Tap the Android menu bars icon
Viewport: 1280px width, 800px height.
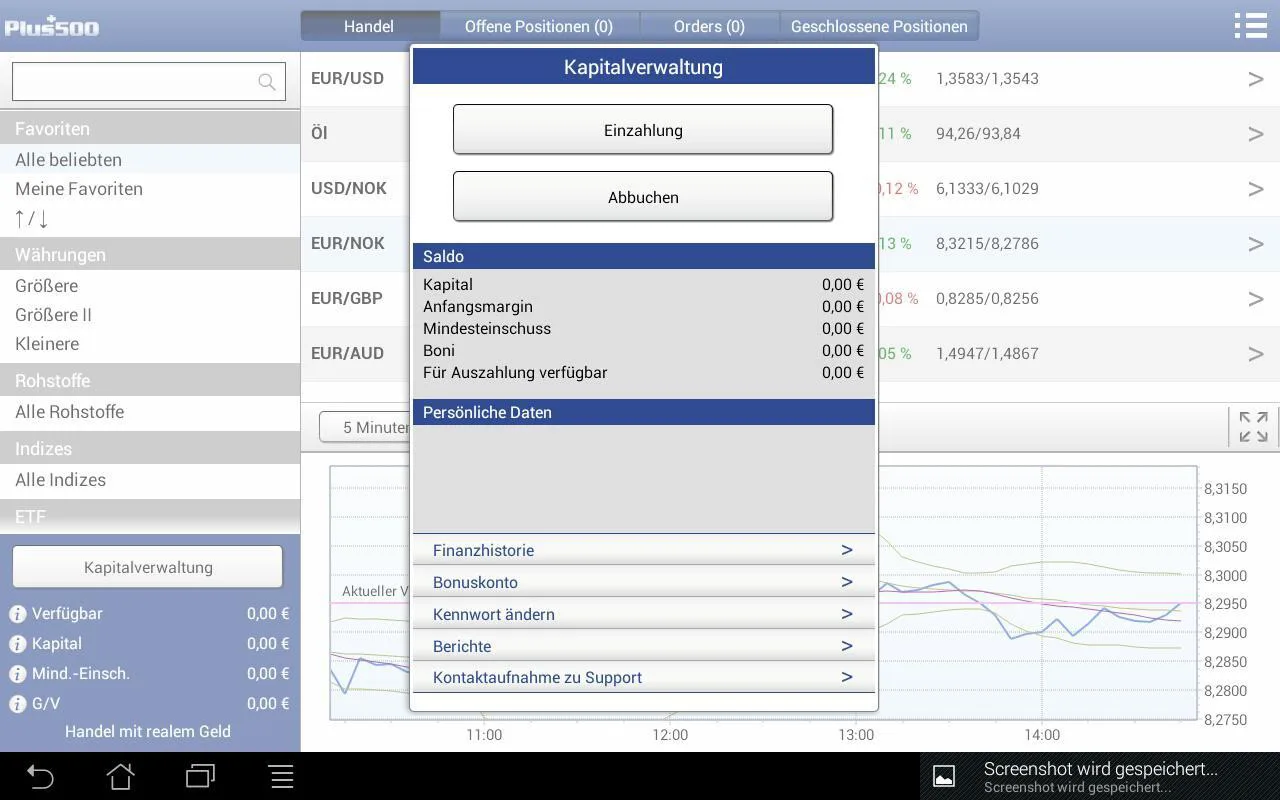click(282, 776)
